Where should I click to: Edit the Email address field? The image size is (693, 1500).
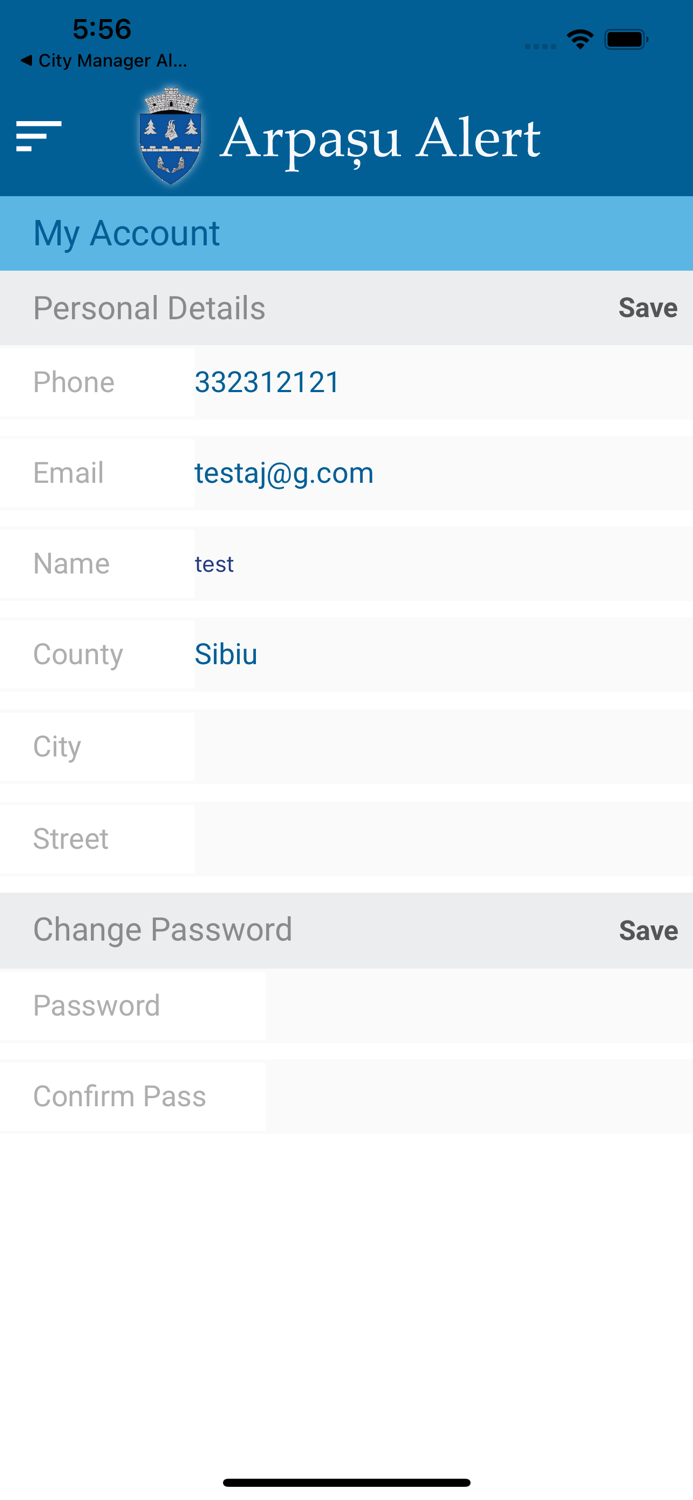pos(442,473)
